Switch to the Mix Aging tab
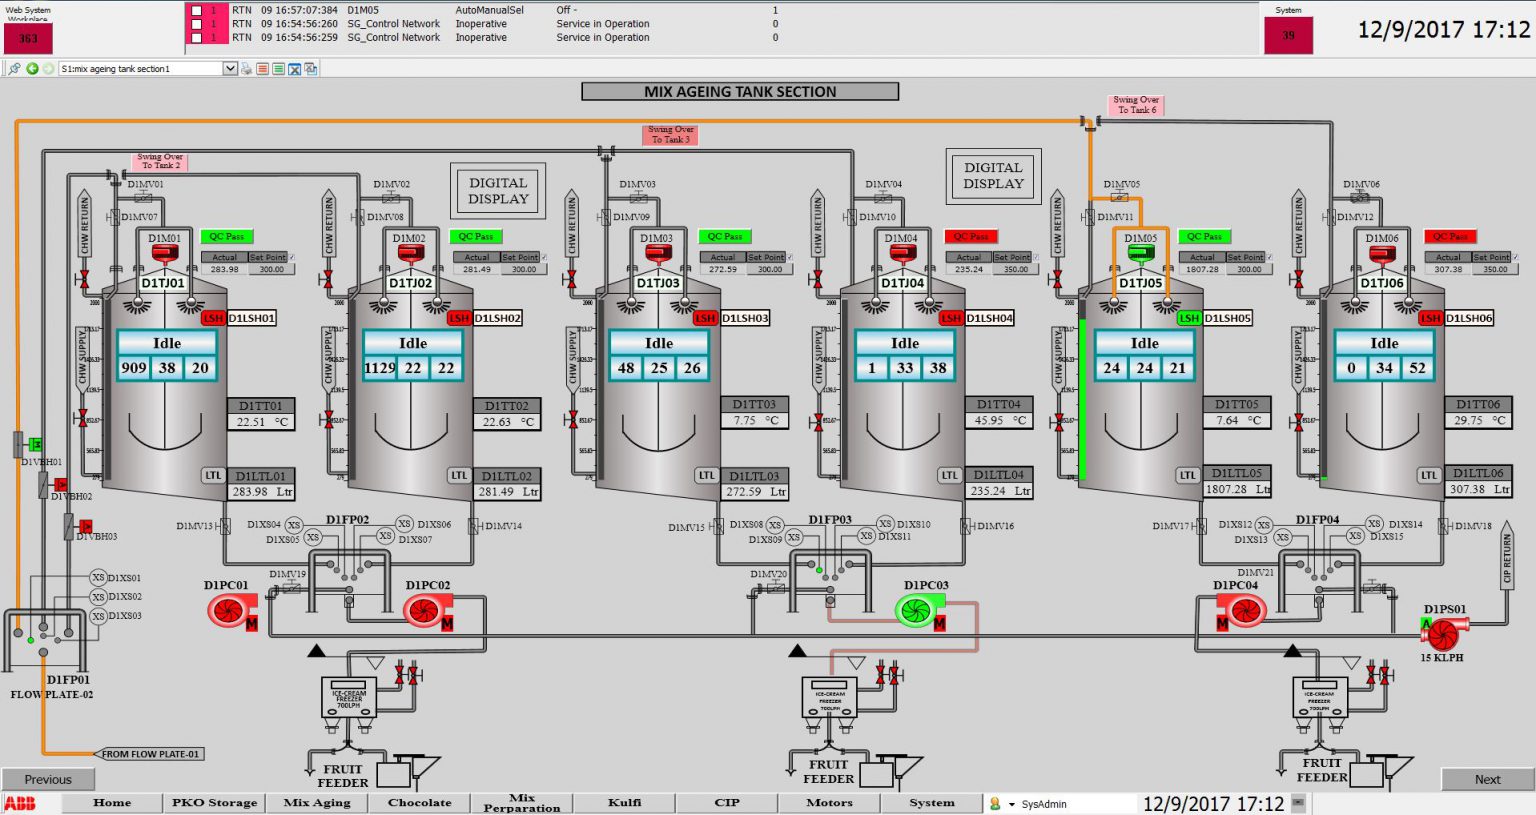 pos(316,802)
